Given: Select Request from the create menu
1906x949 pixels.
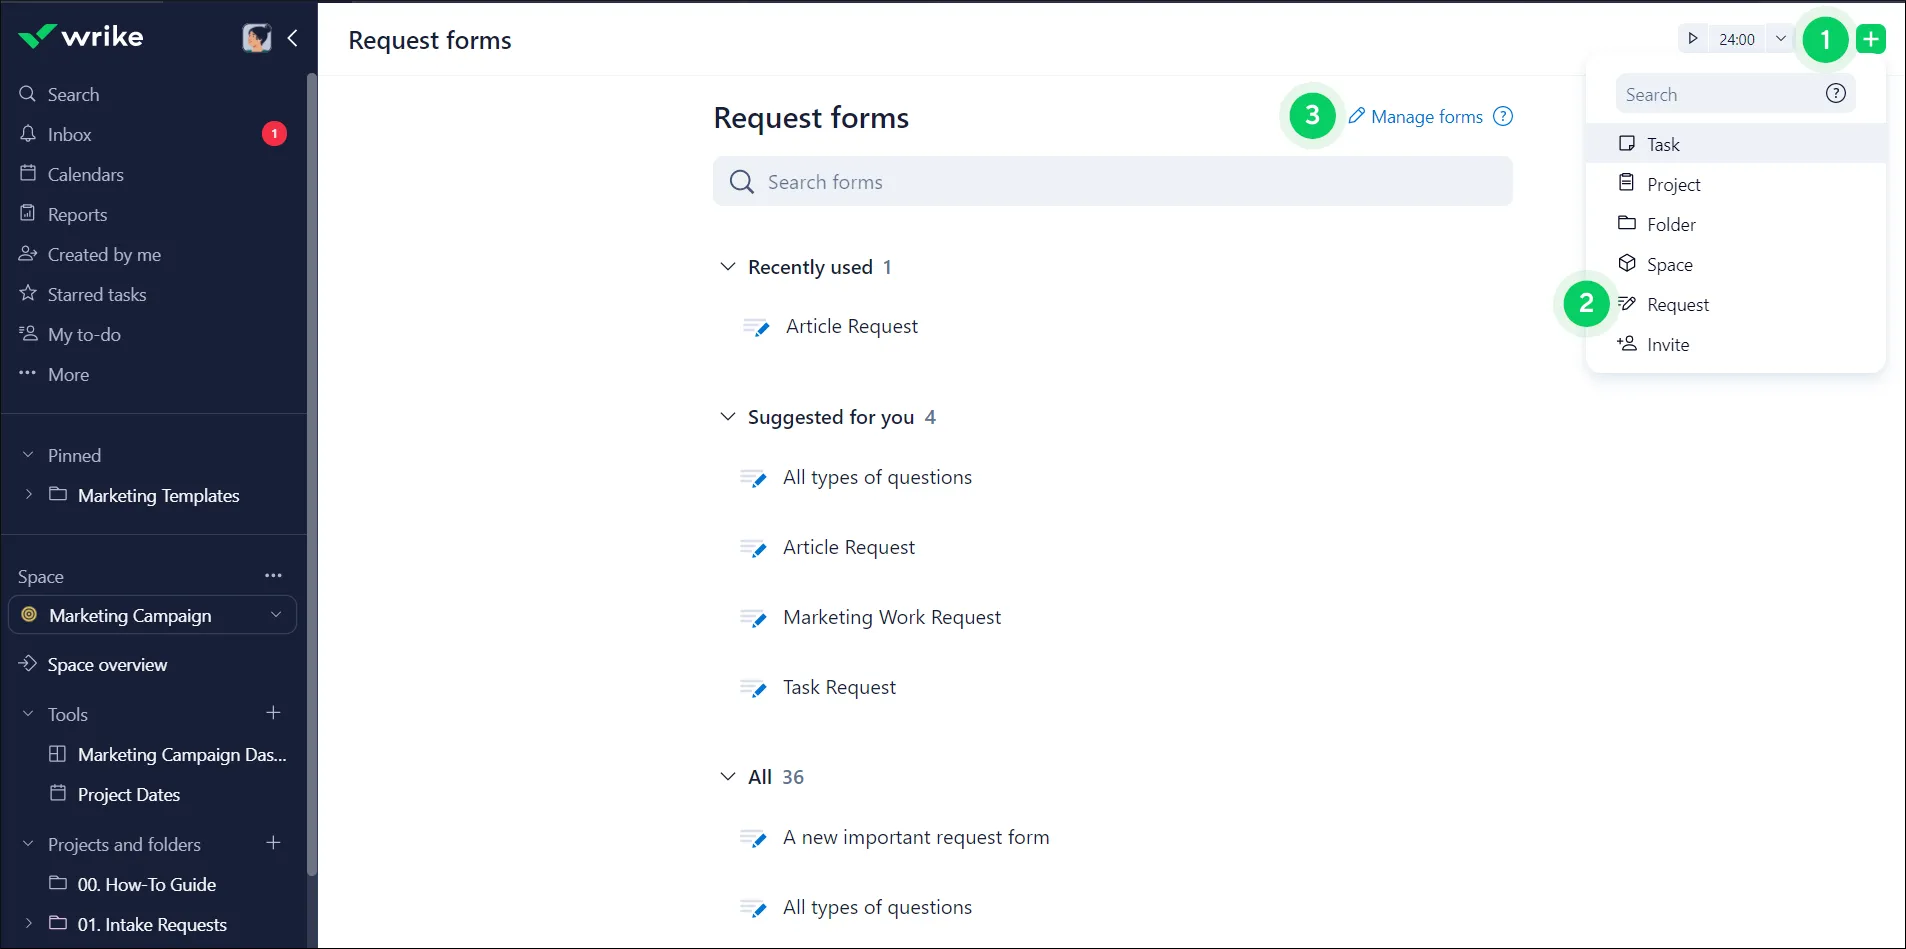Looking at the screenshot, I should pos(1678,304).
